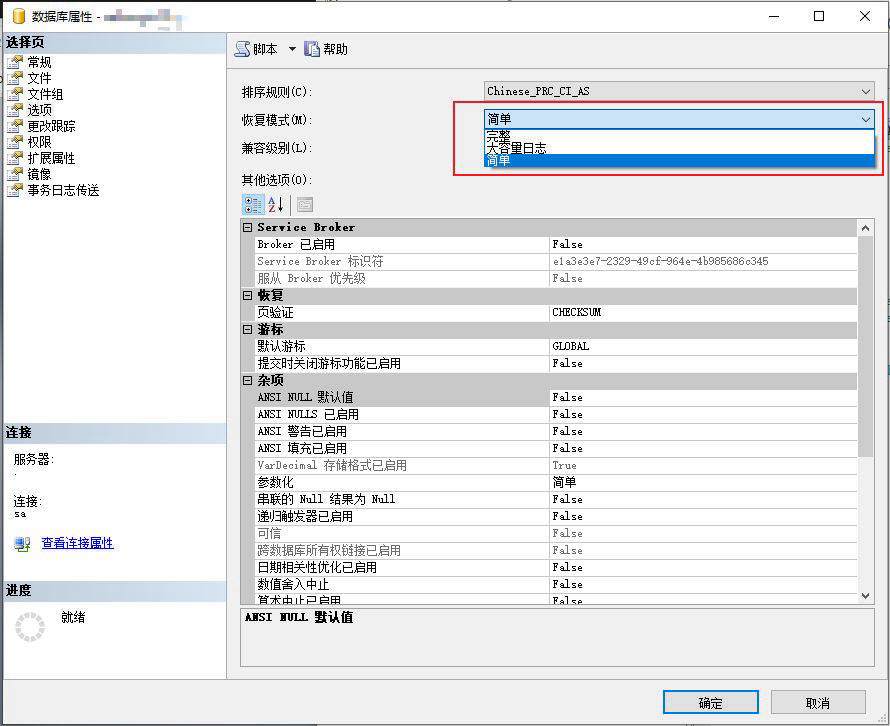Click the property grid scroll down arrow
Viewport: 890px width, 726px height.
point(866,595)
